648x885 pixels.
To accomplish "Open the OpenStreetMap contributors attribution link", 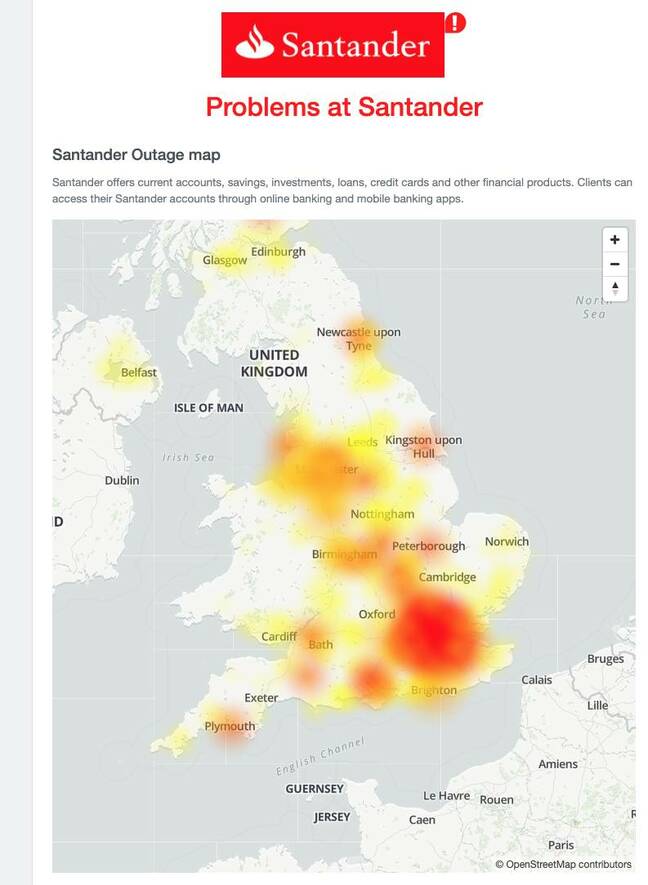I will pos(563,864).
